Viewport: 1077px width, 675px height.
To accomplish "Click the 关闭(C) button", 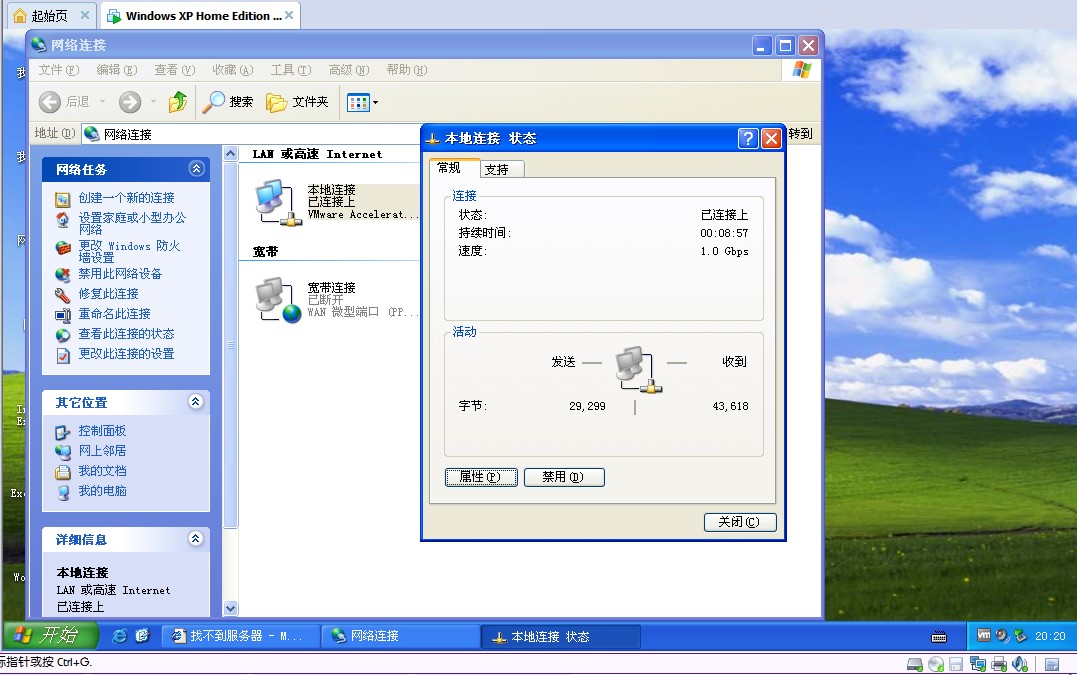I will click(x=740, y=522).
